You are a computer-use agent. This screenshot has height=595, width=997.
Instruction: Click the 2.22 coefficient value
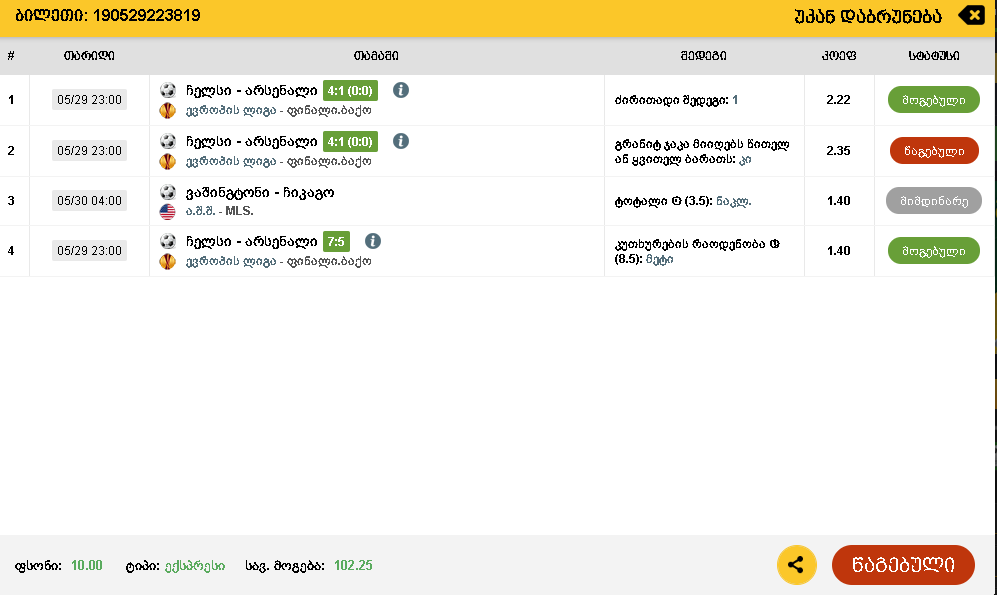[838, 100]
